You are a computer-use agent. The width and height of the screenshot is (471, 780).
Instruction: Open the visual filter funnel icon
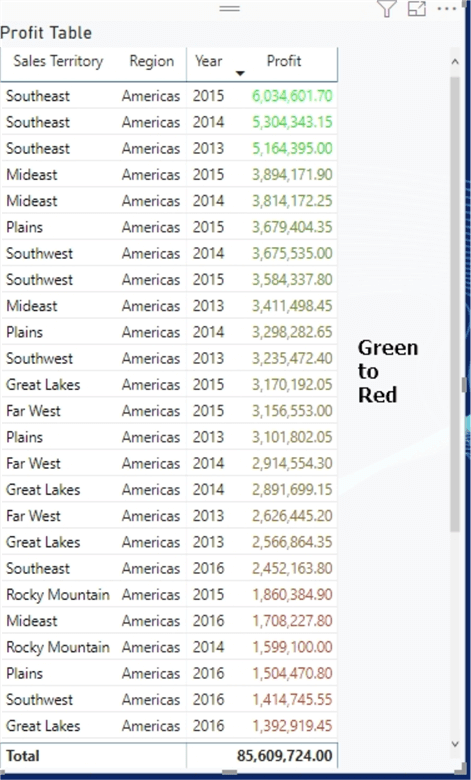386,8
